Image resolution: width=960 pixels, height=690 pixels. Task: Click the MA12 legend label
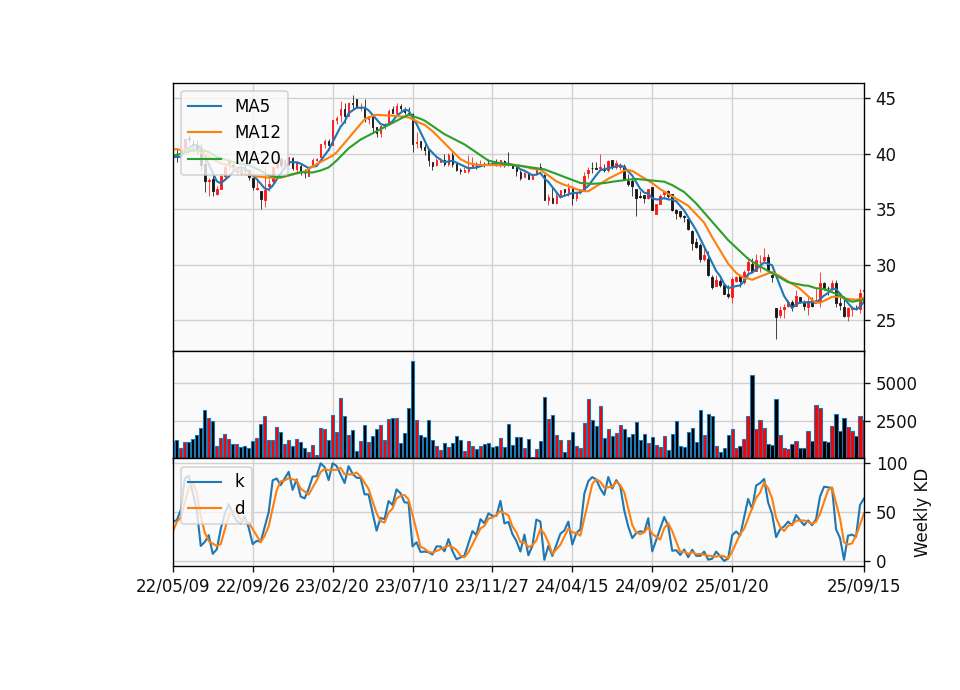[x=257, y=132]
